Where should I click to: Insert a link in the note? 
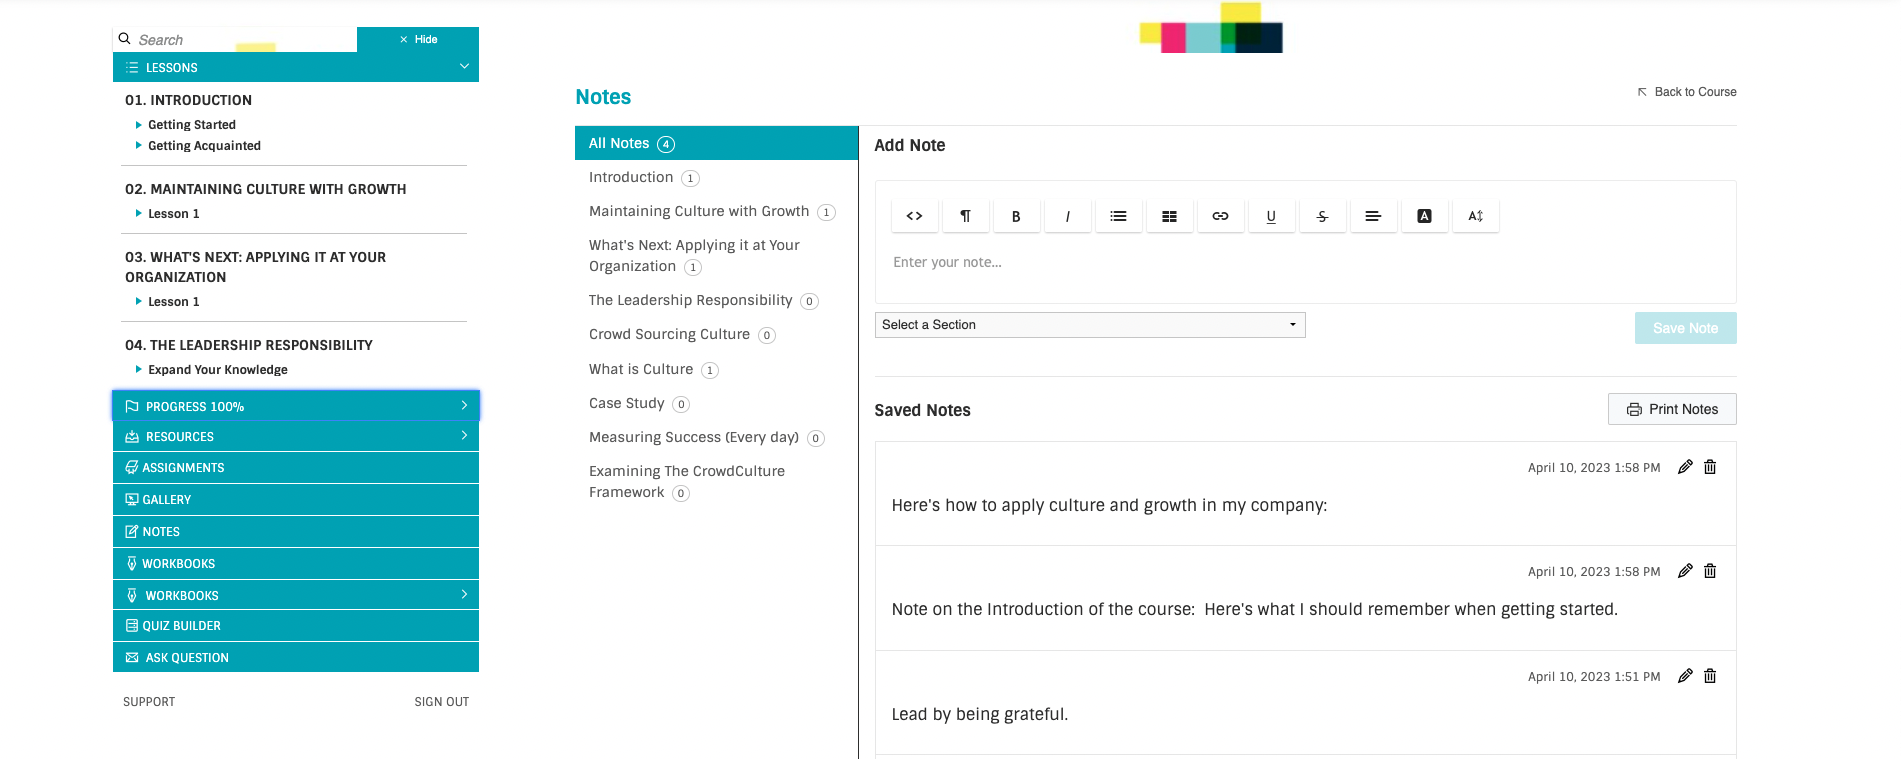pos(1220,216)
